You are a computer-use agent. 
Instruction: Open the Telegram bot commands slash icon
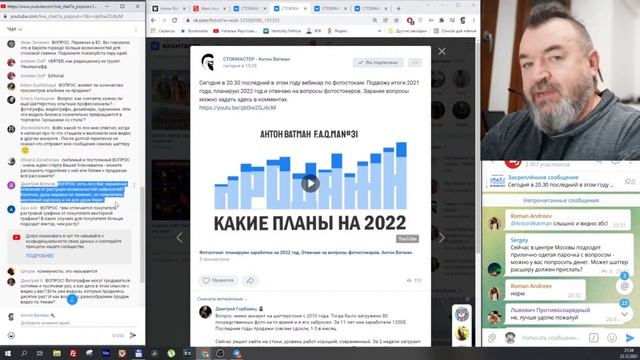click(593, 338)
